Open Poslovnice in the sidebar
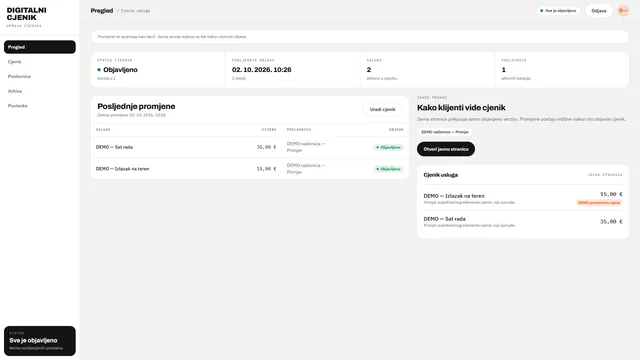Screen dimensions: 640x360 click(x=40, y=76)
